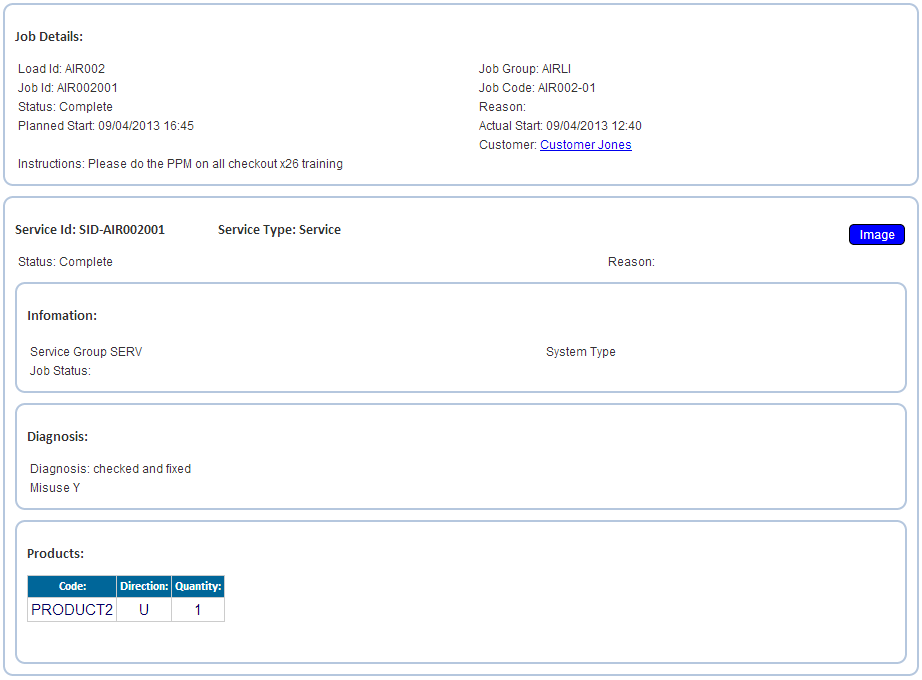Click the Load Id AIR002 text
This screenshot has height=680, width=922.
(61, 69)
